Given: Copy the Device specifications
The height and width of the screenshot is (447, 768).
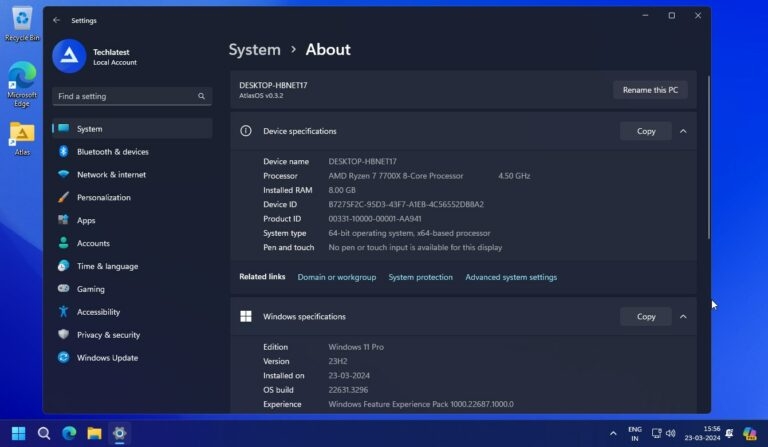Looking at the screenshot, I should pyautogui.click(x=646, y=131).
